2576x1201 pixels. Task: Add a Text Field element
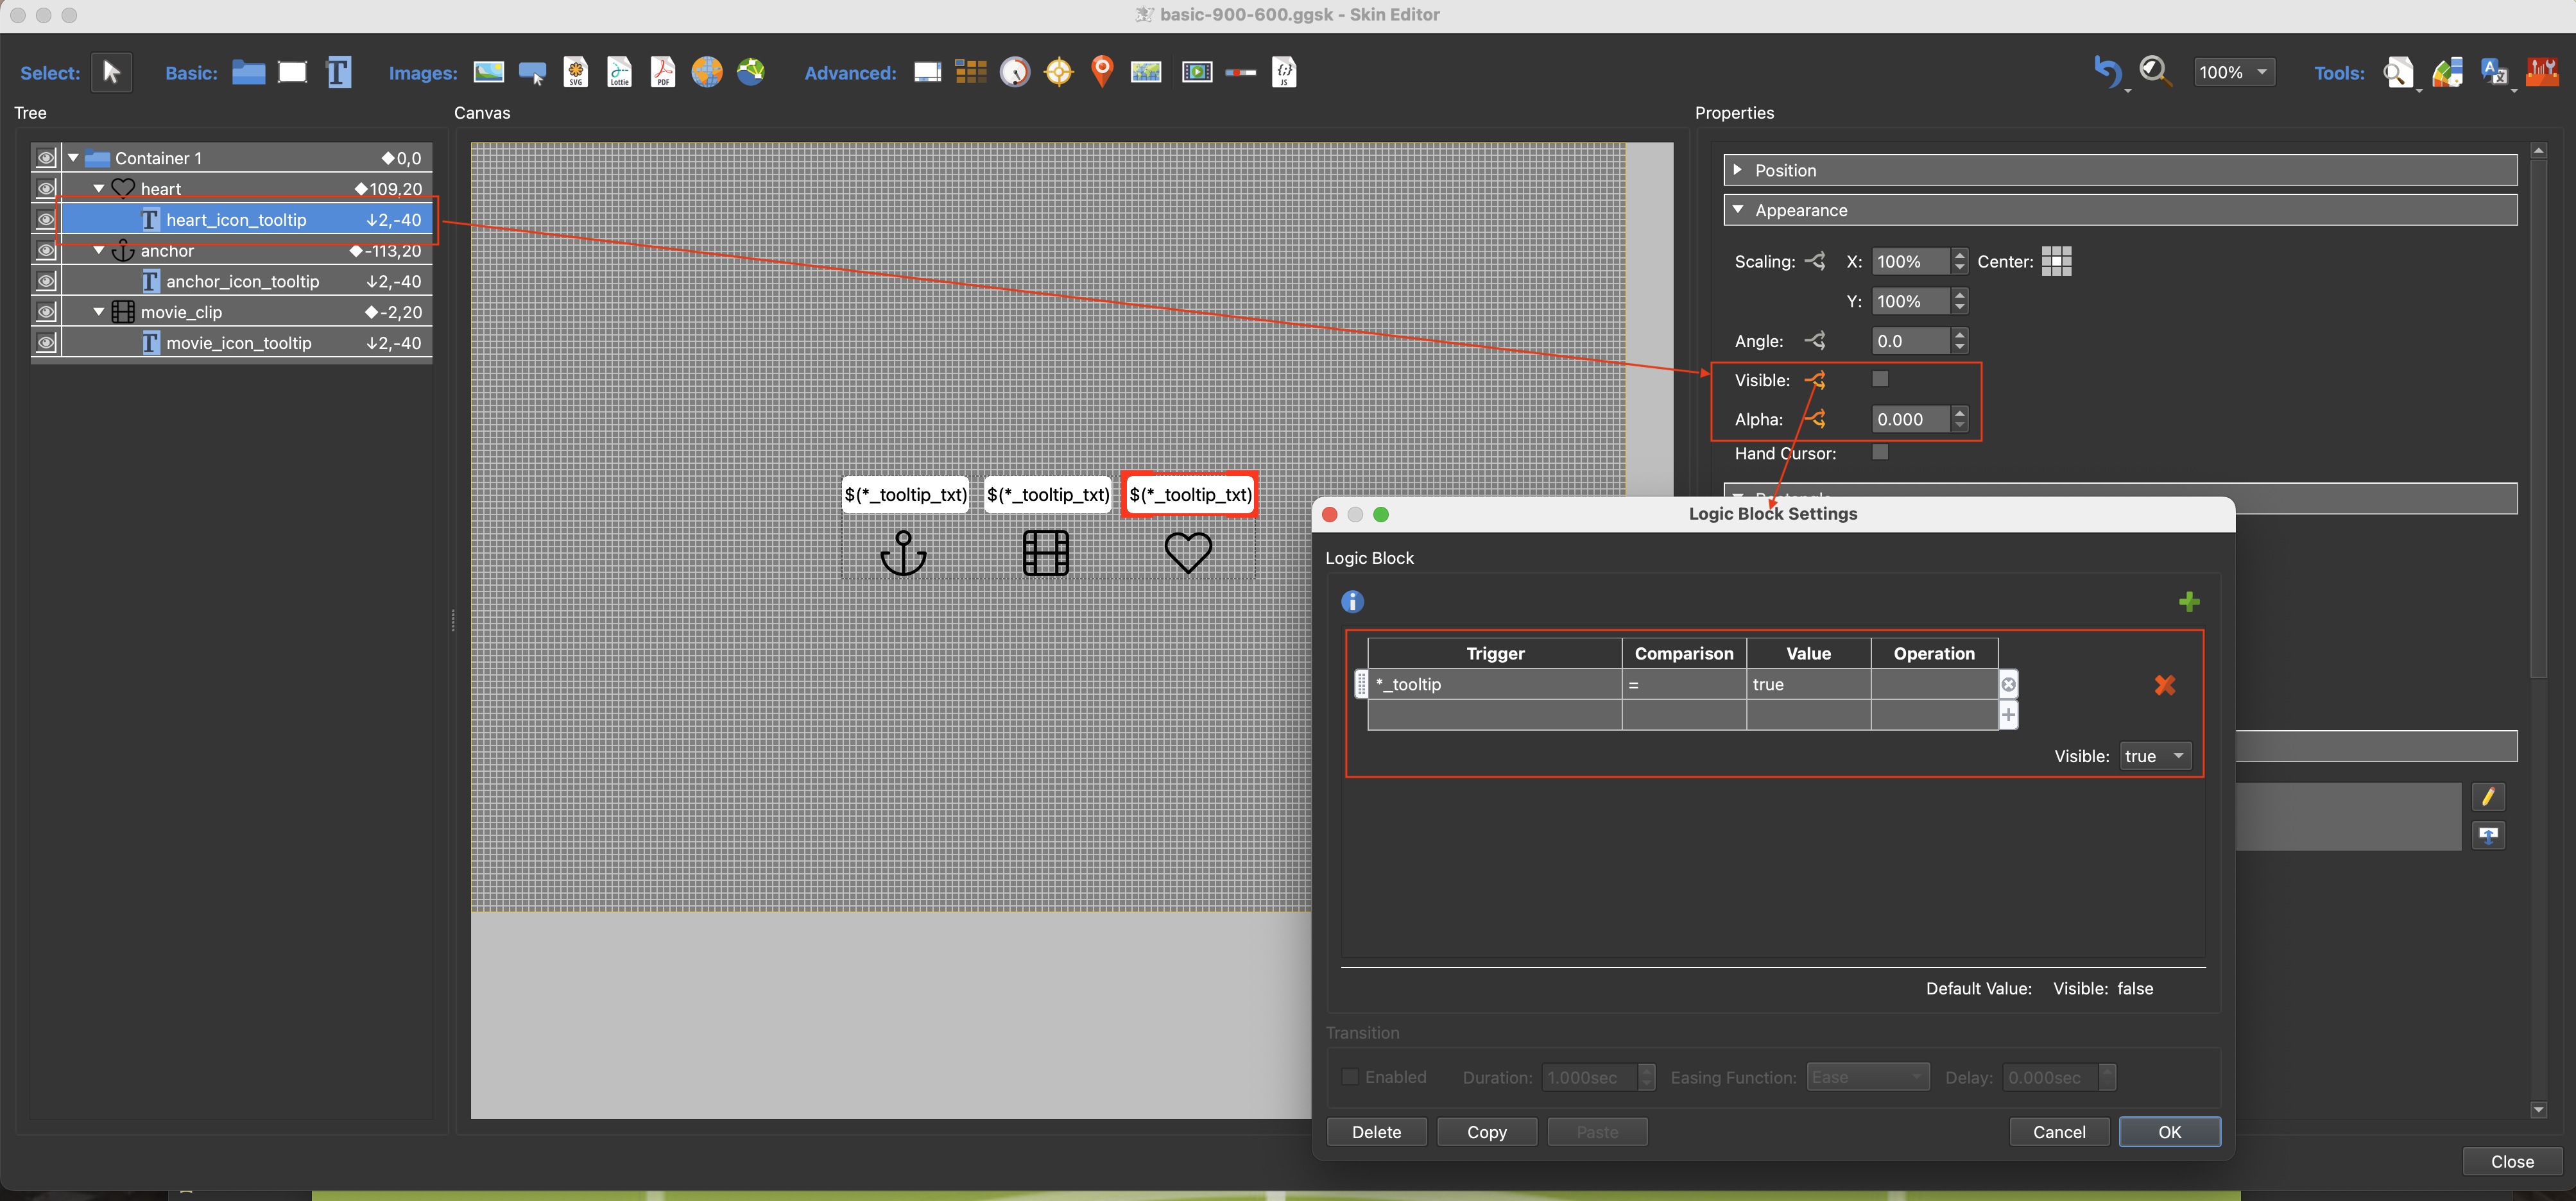[x=339, y=72]
